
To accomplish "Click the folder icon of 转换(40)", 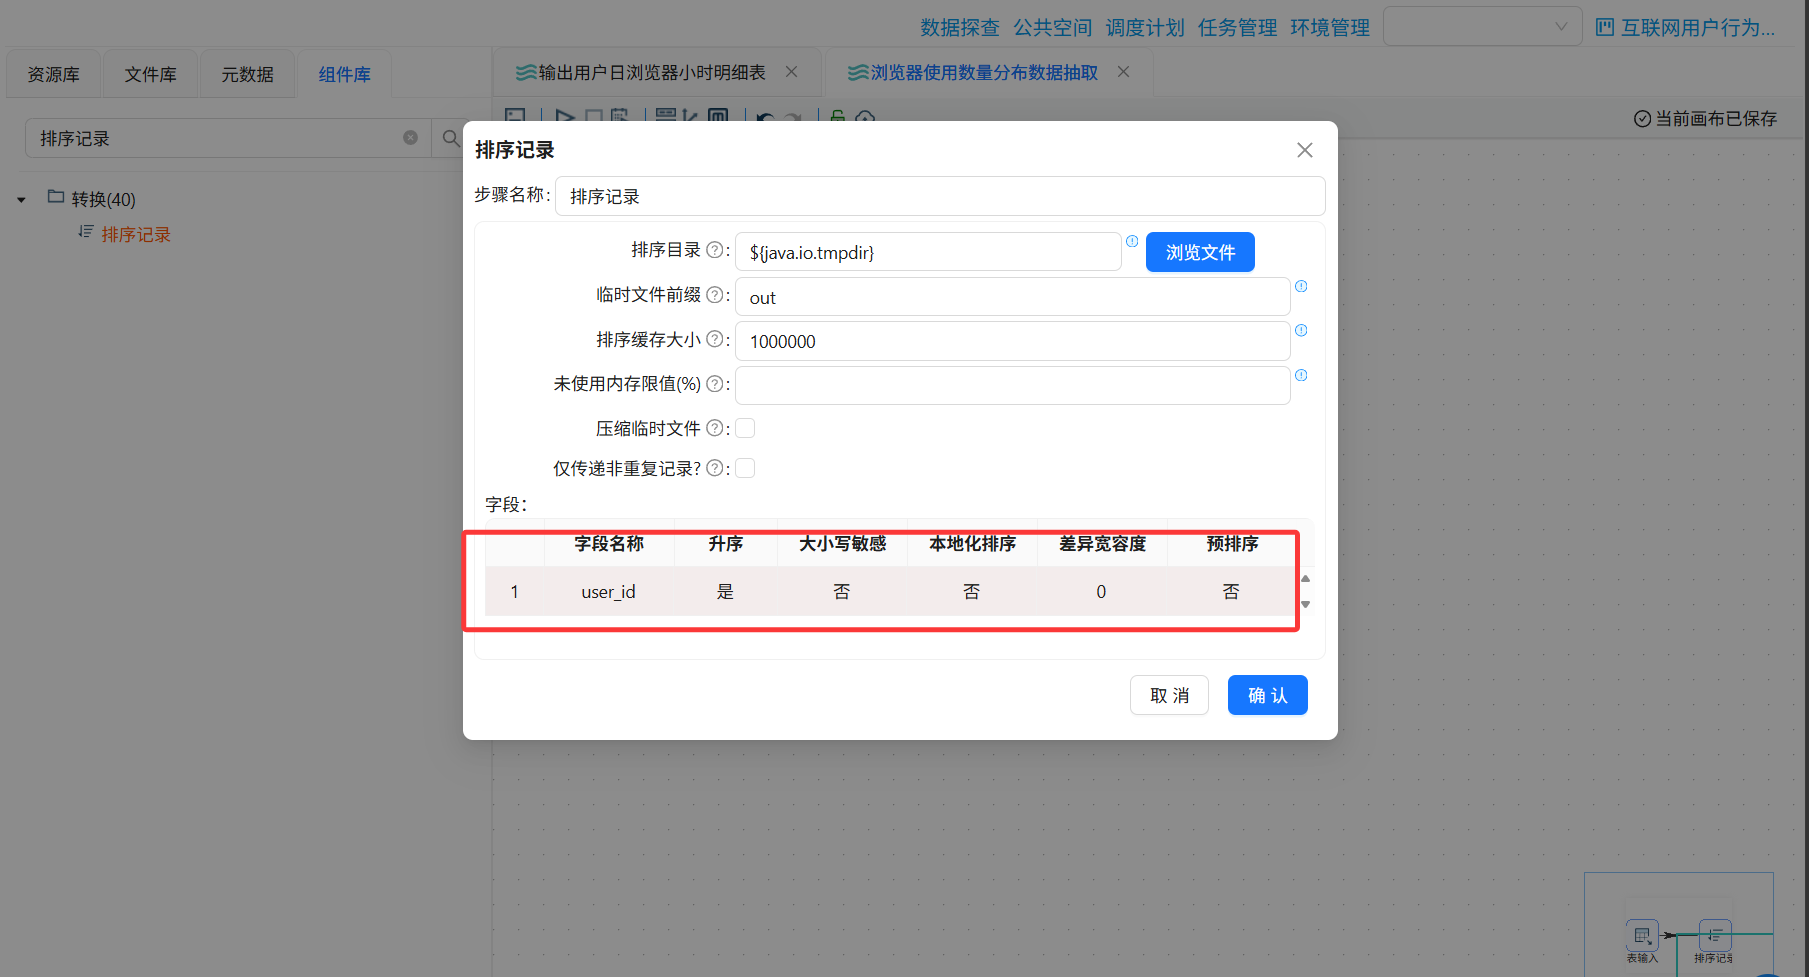I will [x=56, y=197].
